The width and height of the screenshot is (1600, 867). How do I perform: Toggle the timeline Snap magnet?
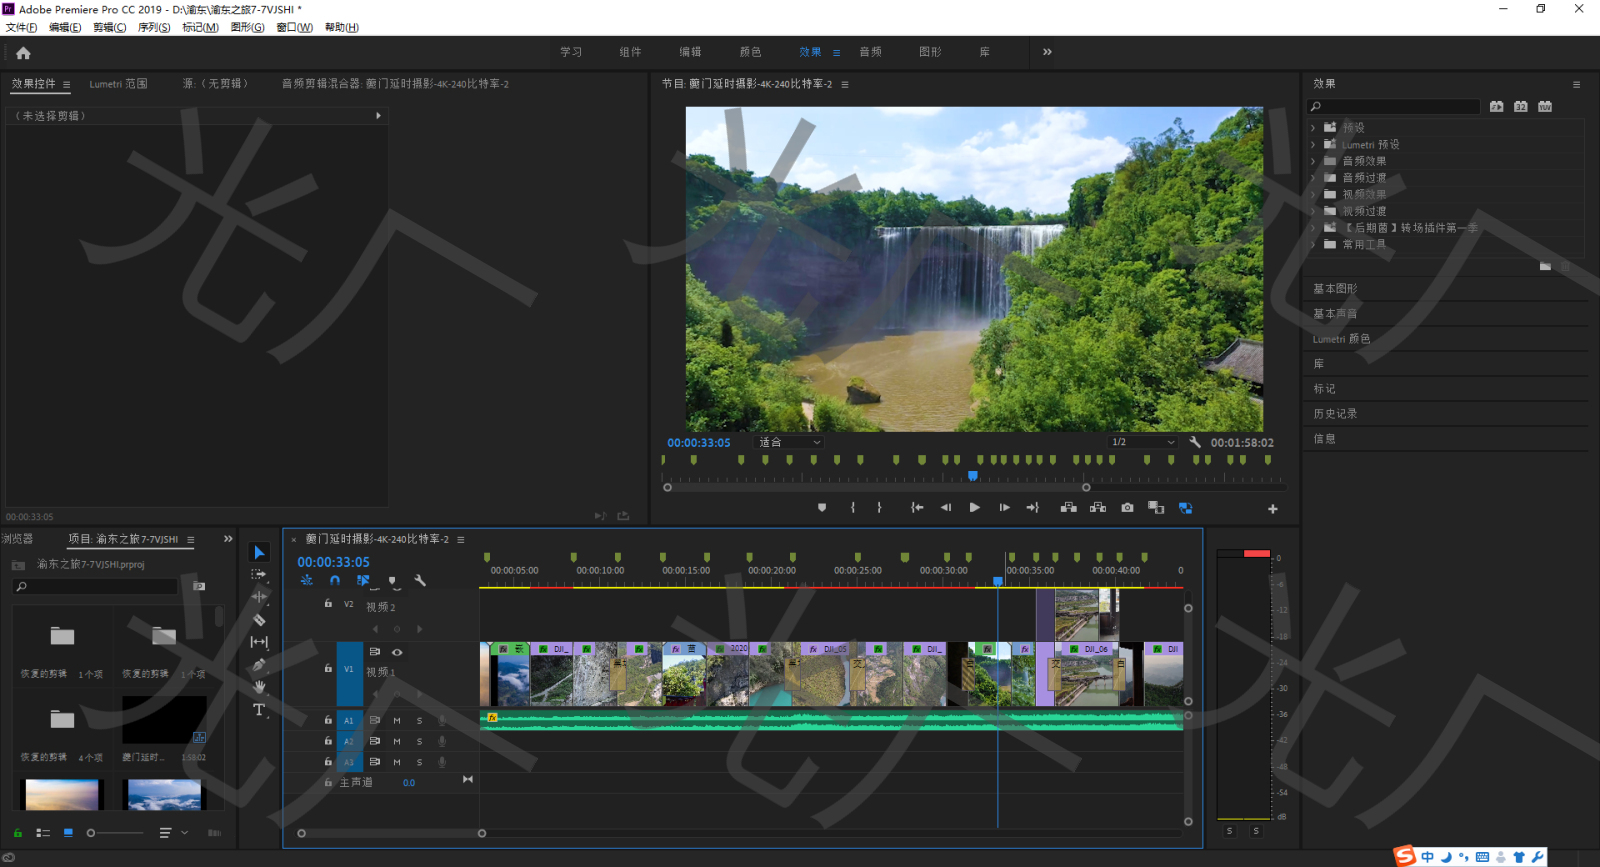point(335,581)
